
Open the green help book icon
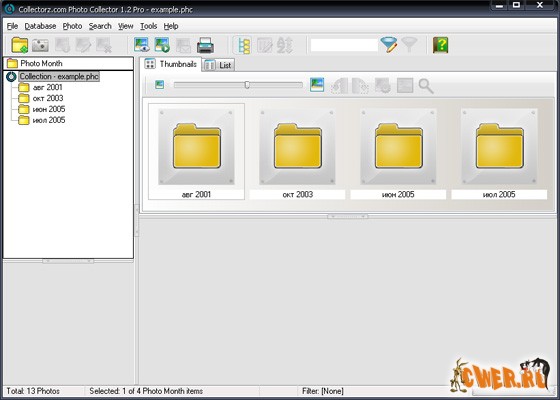[x=441, y=45]
